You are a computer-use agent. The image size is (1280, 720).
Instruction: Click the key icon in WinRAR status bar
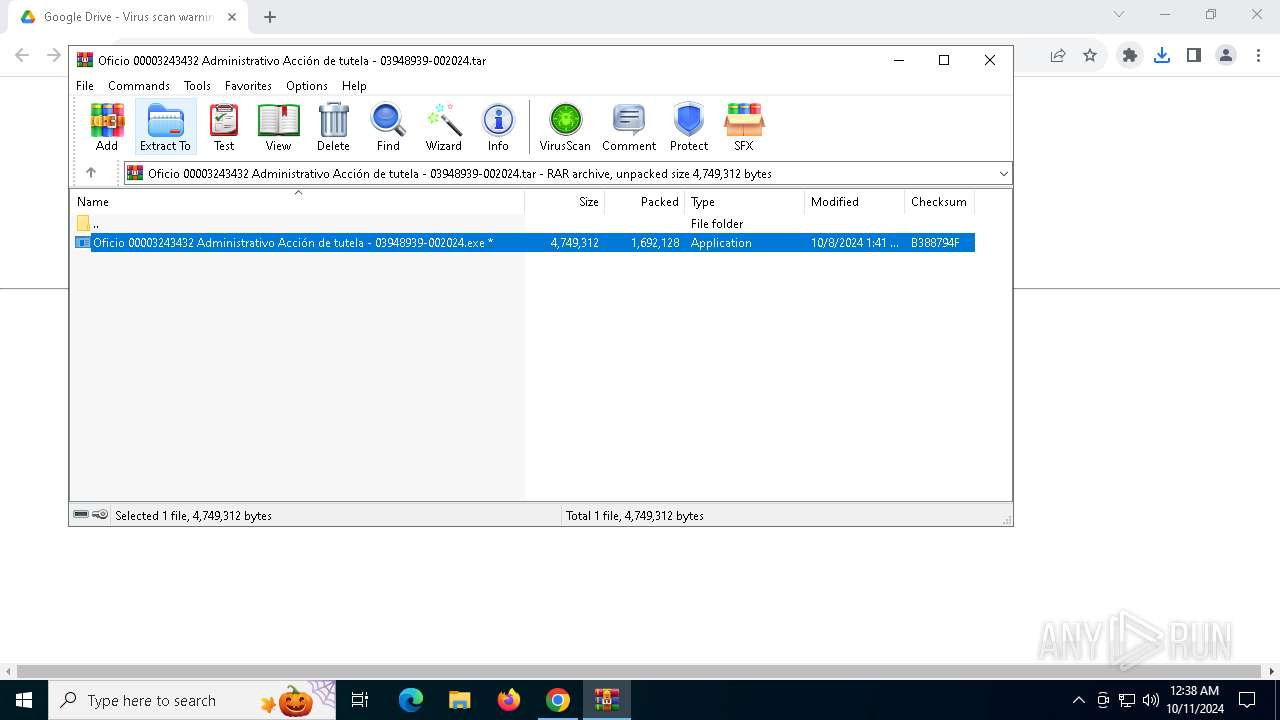(x=100, y=515)
